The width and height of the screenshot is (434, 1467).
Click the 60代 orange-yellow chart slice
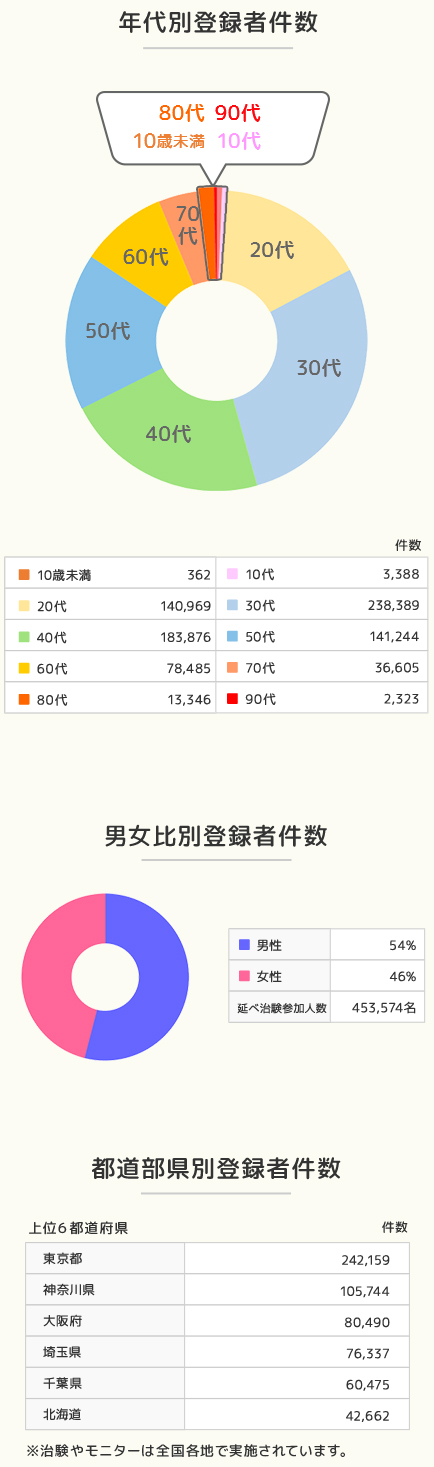tap(146, 255)
